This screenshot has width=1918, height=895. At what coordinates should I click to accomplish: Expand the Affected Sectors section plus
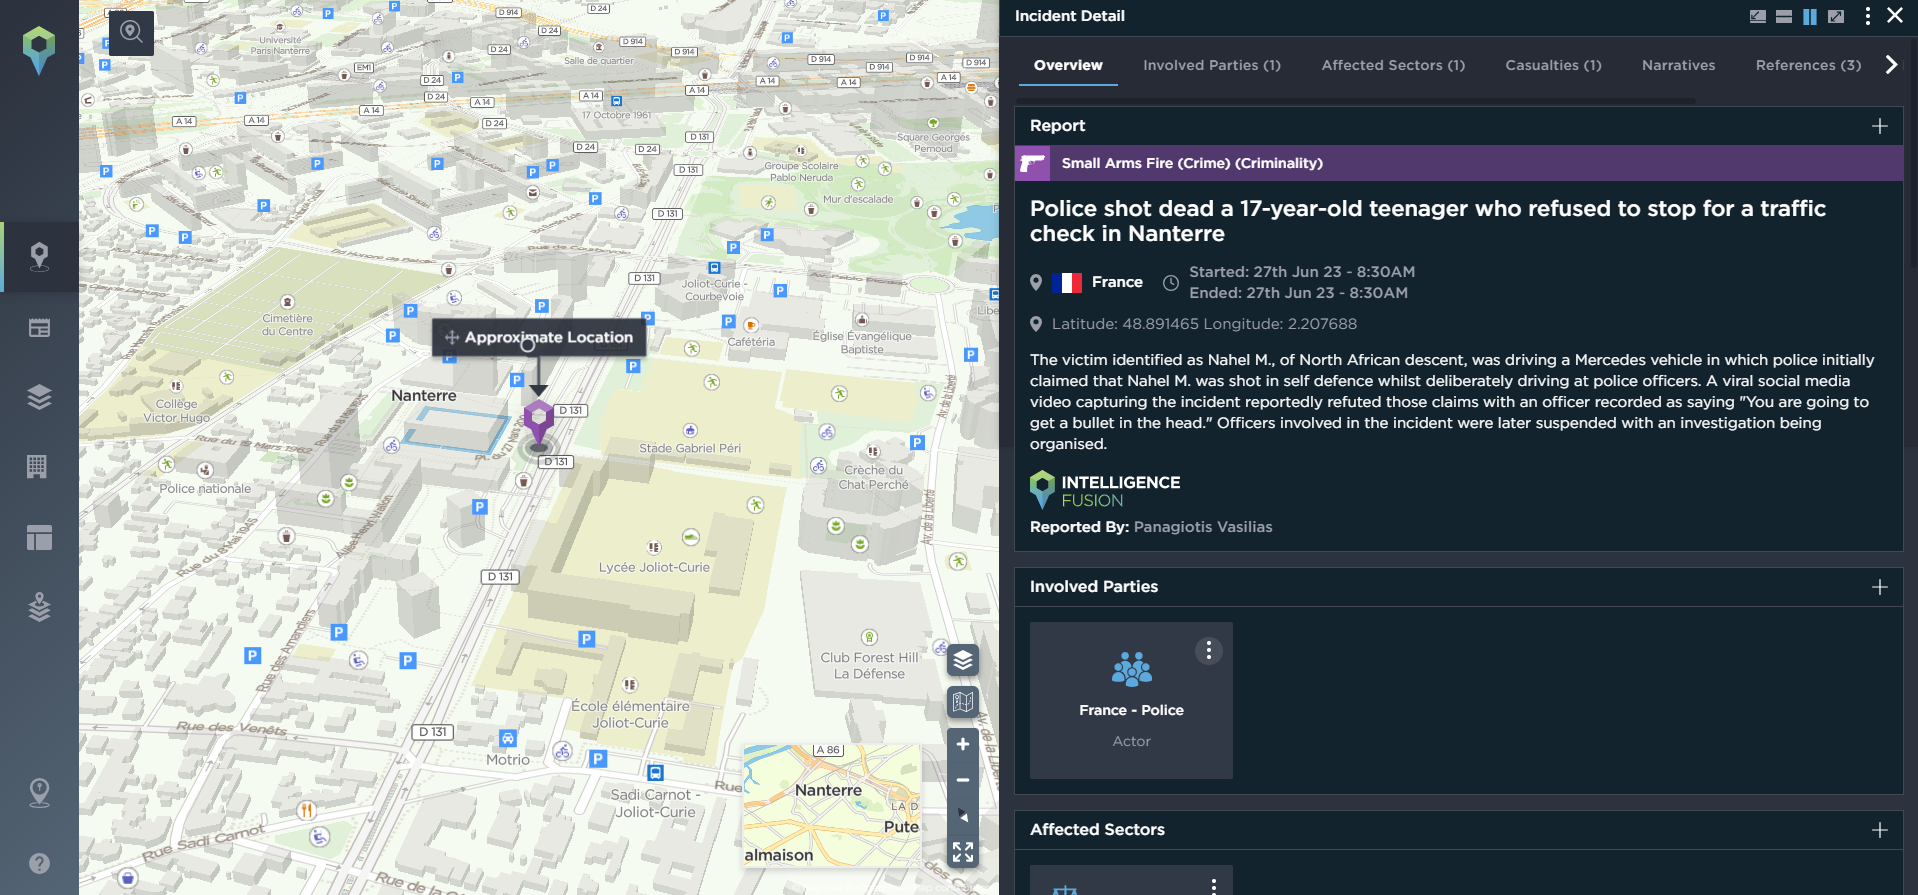1879,830
